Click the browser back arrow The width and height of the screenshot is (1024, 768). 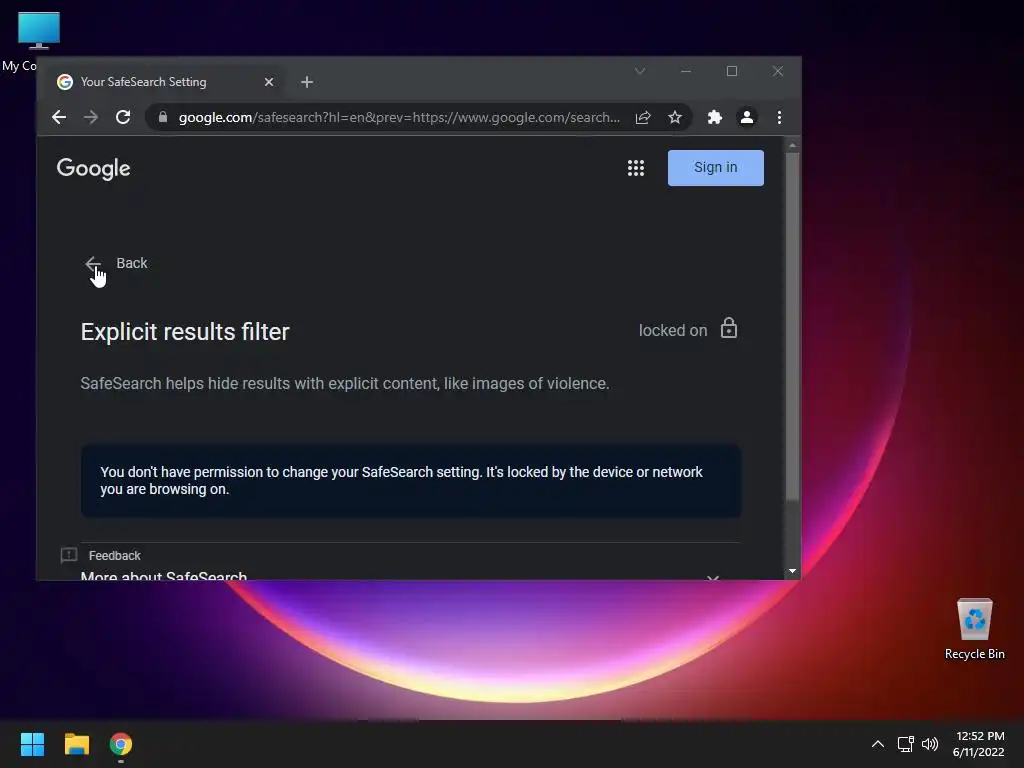pyautogui.click(x=59, y=117)
